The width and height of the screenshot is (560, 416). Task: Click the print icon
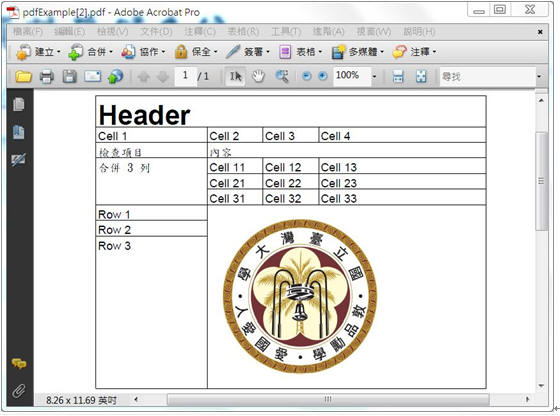pos(46,76)
